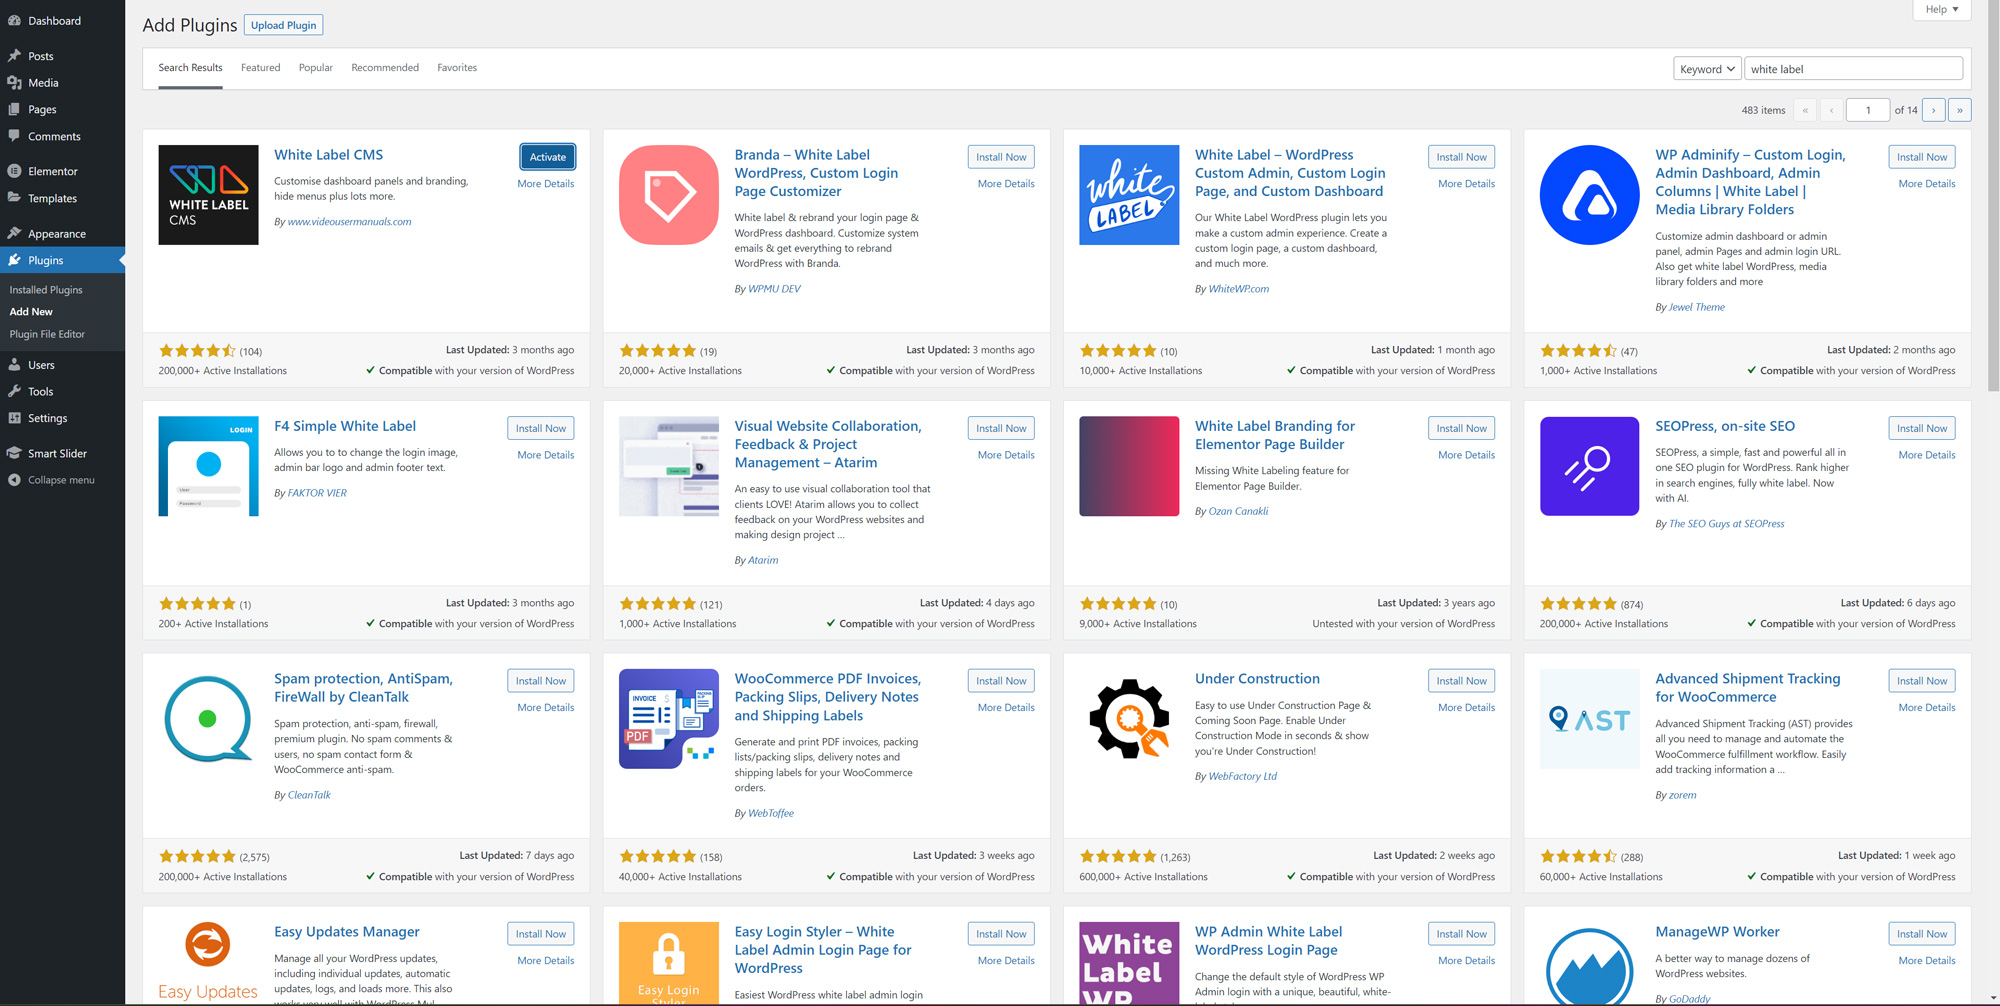2000x1006 pixels.
Task: Click the Users sidebar icon
Action: (14, 365)
